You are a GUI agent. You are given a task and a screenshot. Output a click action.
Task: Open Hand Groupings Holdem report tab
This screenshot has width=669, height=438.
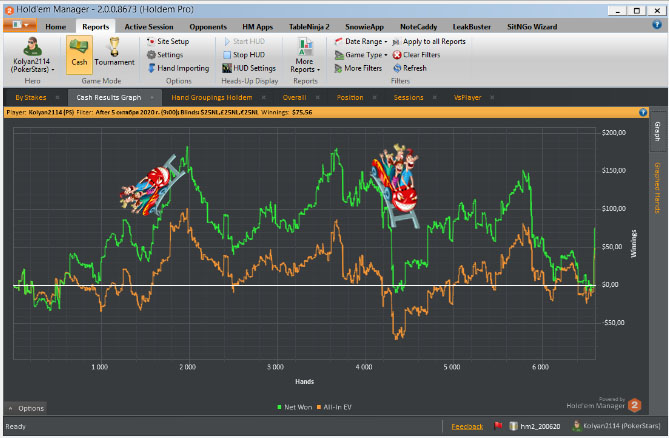[212, 98]
